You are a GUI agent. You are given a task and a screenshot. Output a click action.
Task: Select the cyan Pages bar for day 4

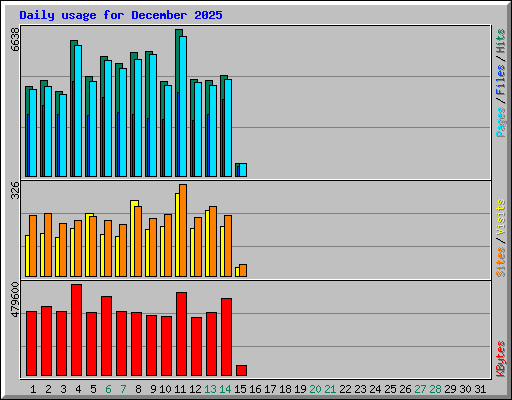pos(78,111)
